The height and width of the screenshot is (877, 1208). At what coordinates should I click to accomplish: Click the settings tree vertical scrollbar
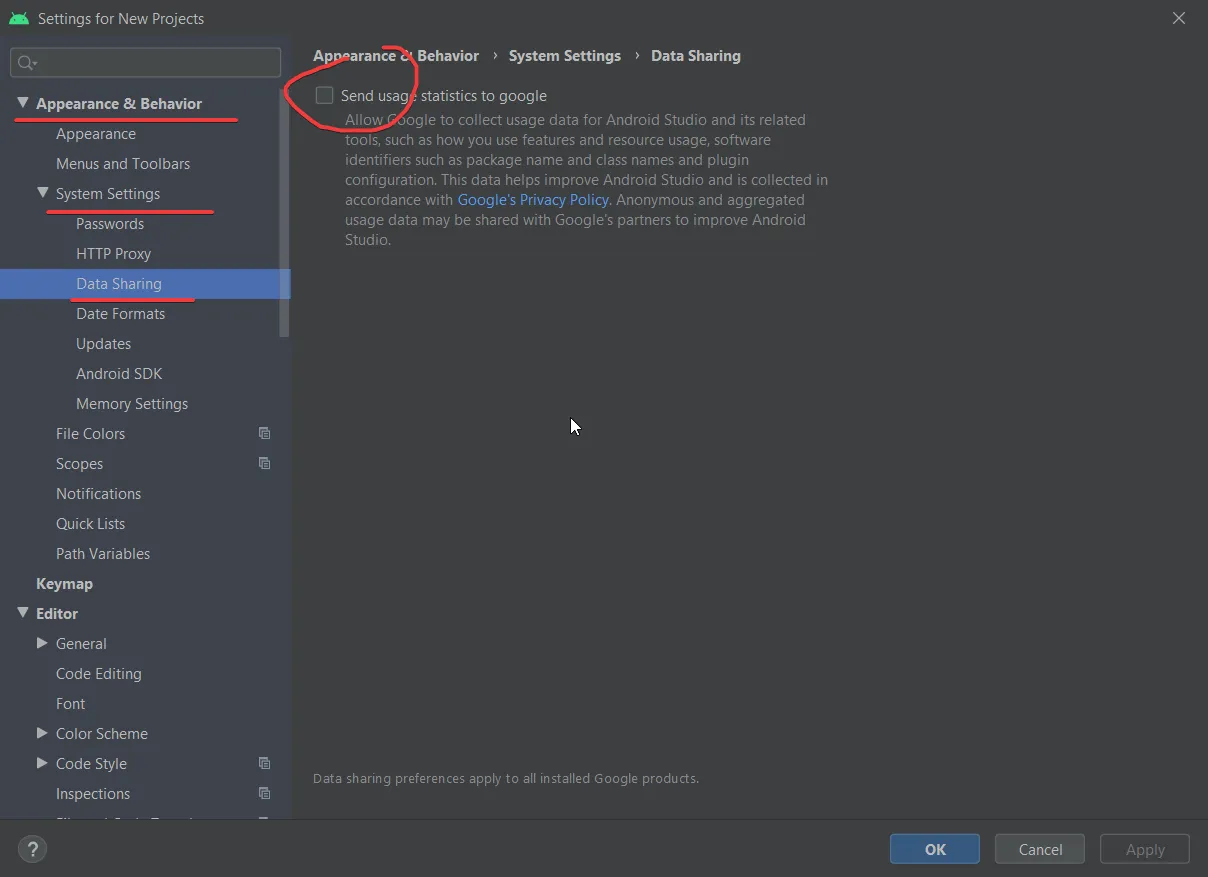point(285,215)
